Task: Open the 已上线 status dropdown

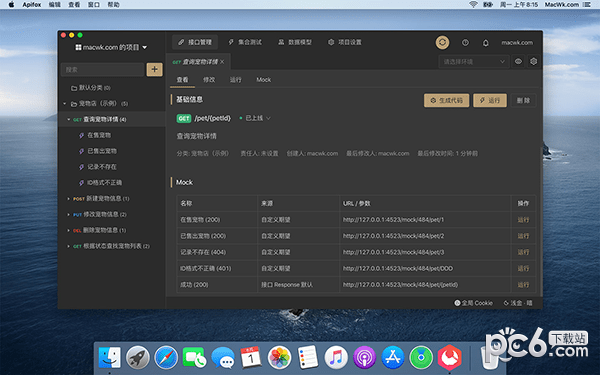Action: tap(254, 118)
